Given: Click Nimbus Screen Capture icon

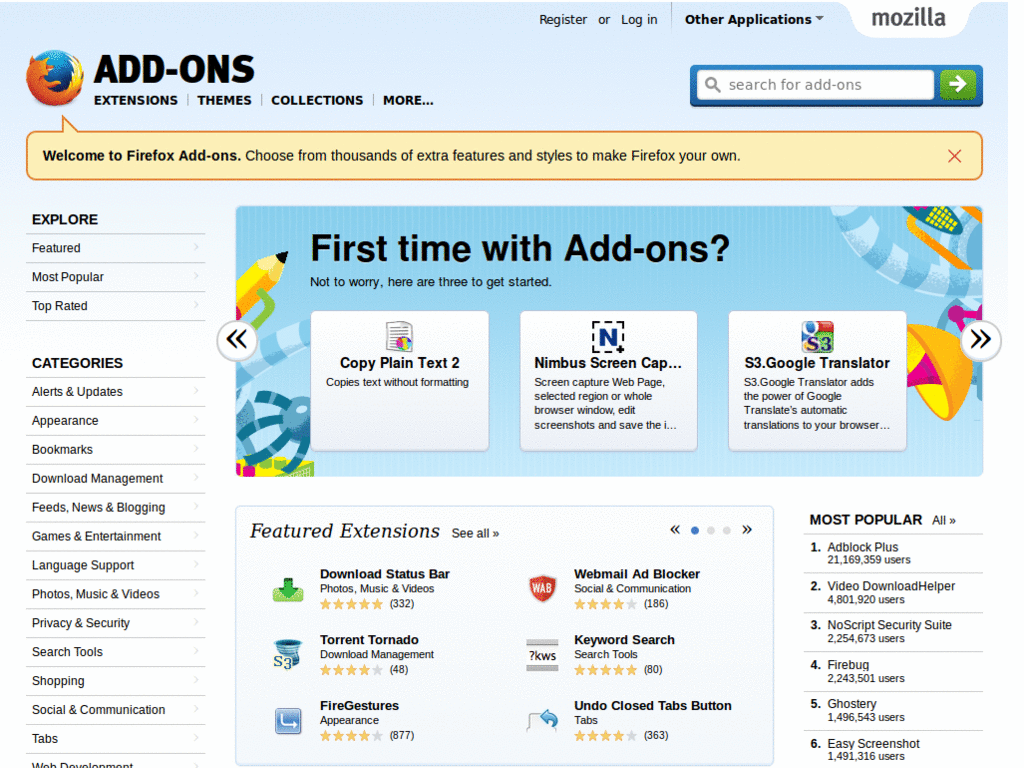Looking at the screenshot, I should (608, 336).
